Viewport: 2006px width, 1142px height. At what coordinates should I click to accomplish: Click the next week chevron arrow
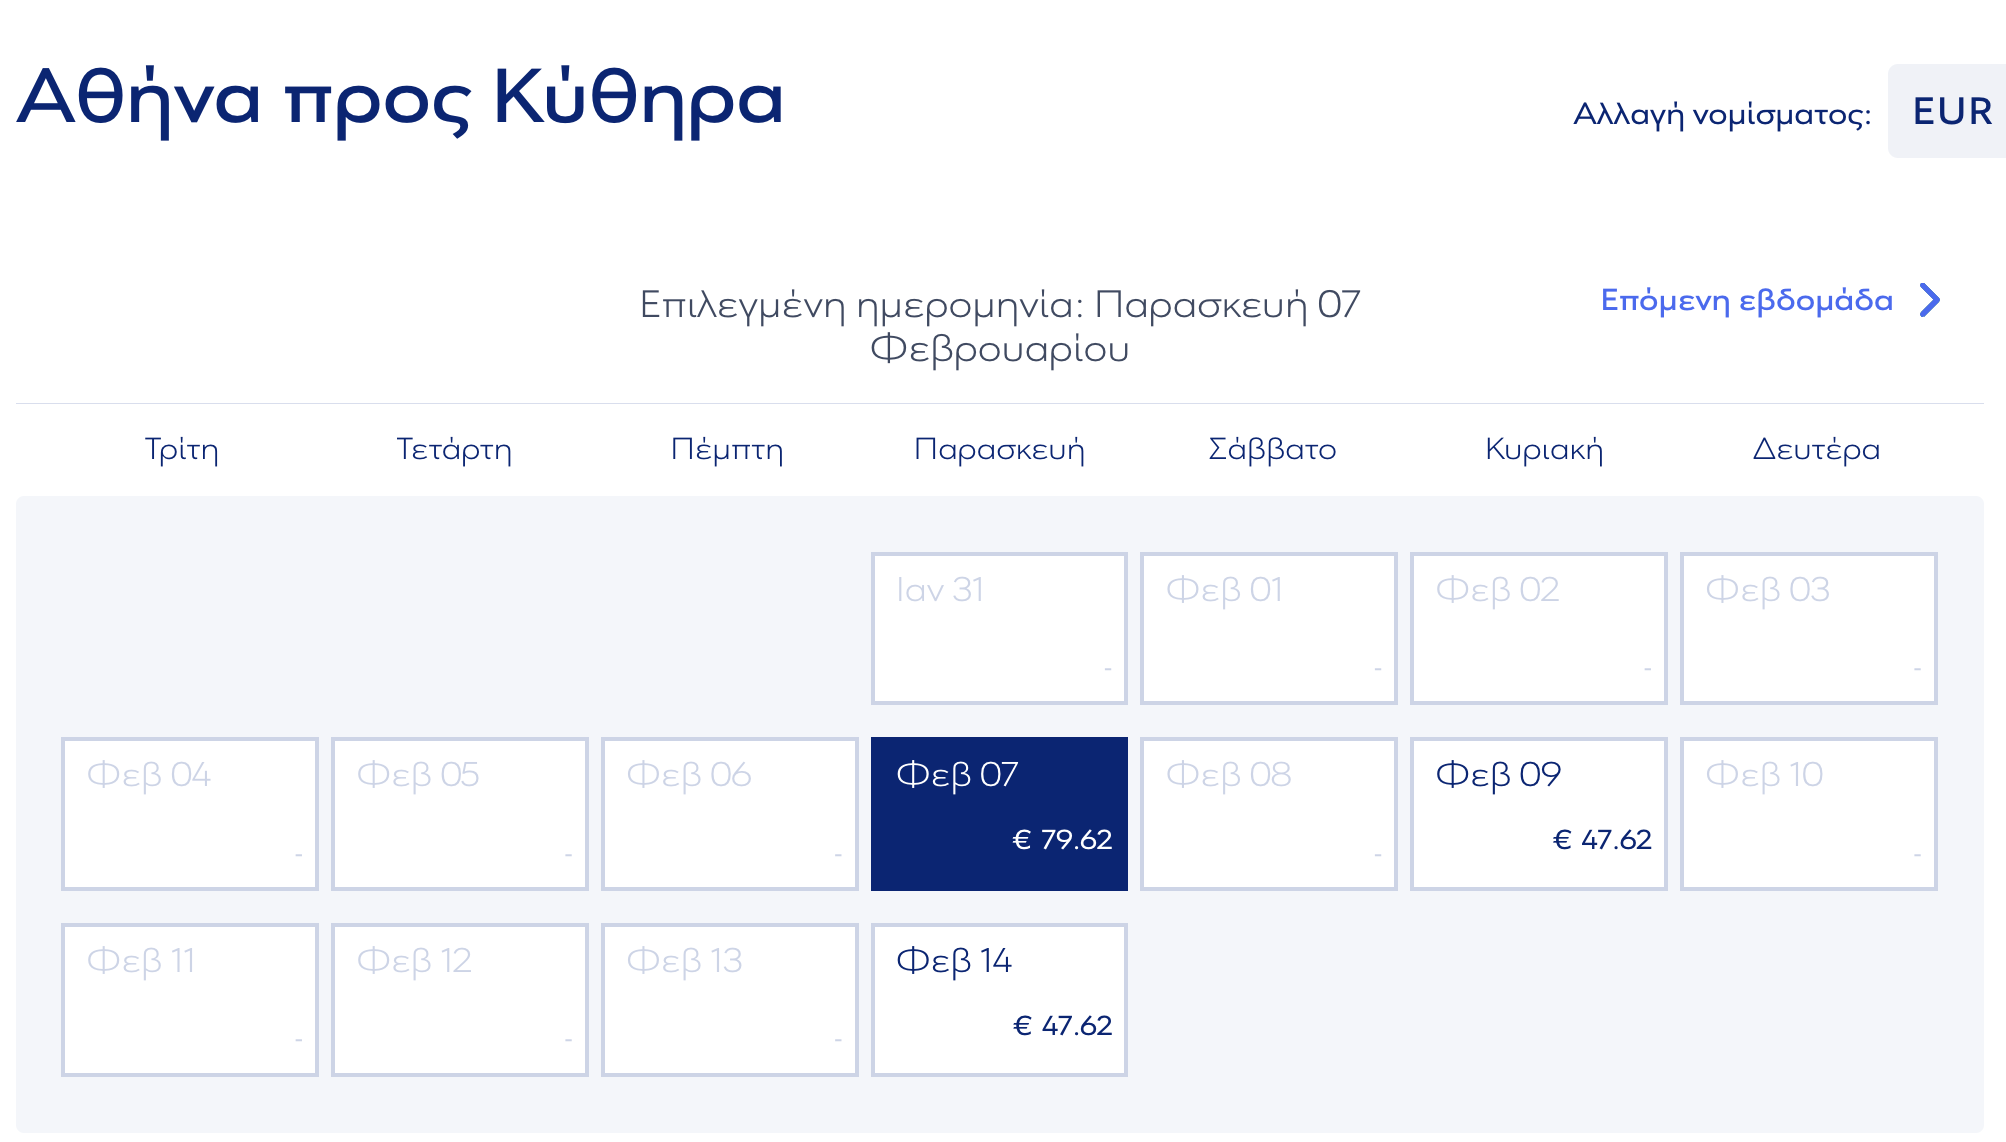[x=1930, y=300]
